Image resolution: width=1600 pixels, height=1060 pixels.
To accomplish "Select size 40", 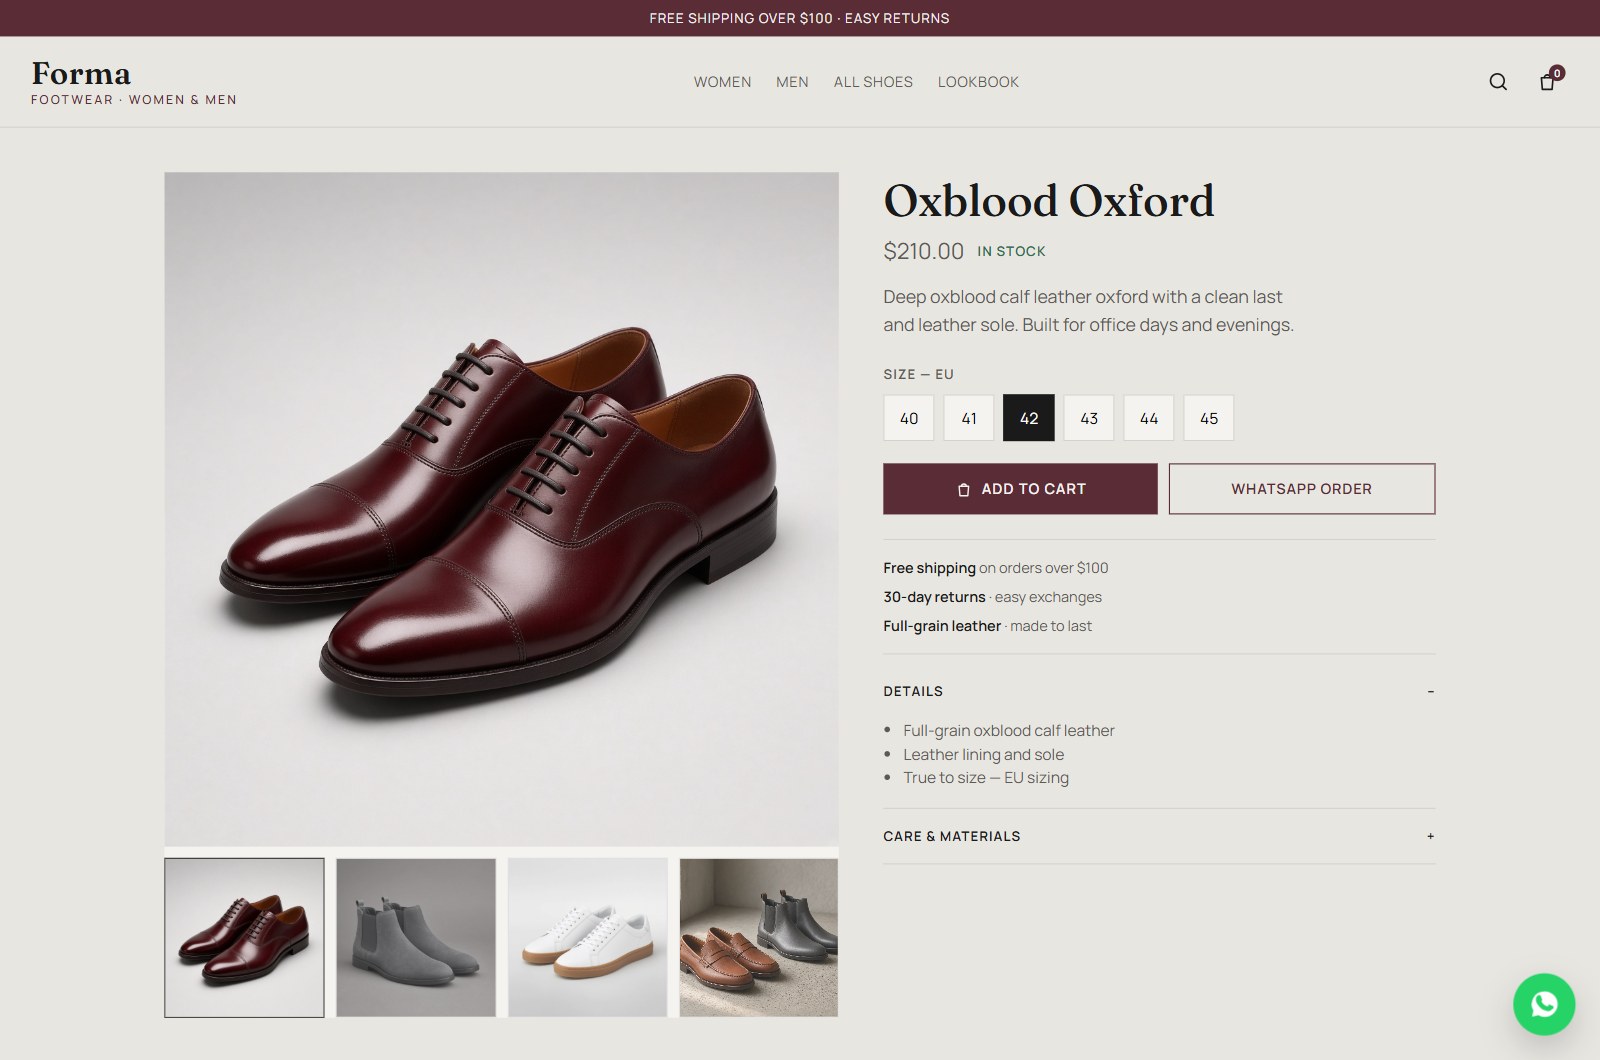I will [909, 418].
